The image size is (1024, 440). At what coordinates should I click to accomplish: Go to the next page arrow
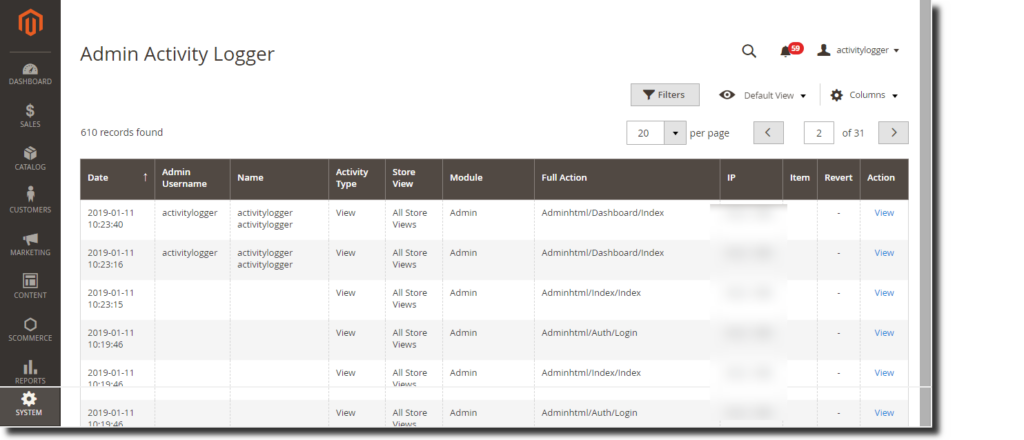pyautogui.click(x=893, y=133)
